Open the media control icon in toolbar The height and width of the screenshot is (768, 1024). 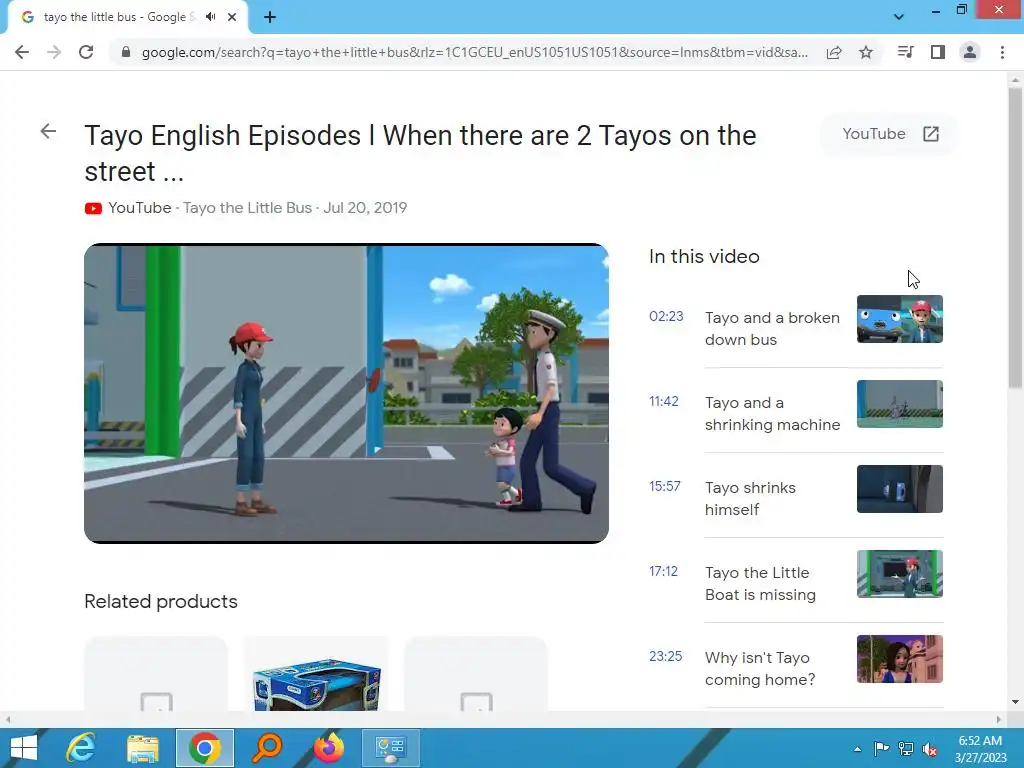(906, 52)
